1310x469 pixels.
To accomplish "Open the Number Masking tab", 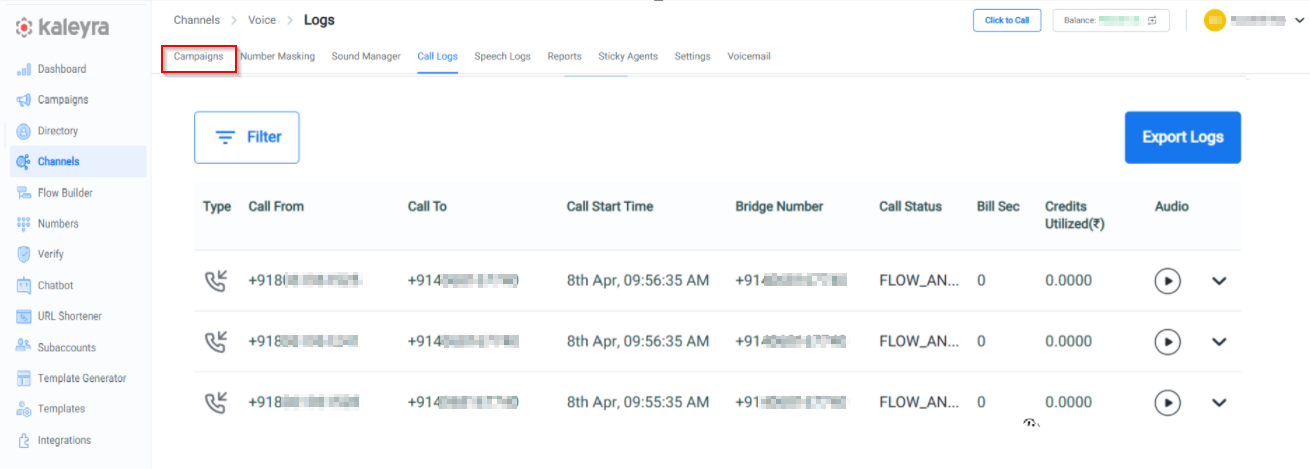I will click(277, 57).
